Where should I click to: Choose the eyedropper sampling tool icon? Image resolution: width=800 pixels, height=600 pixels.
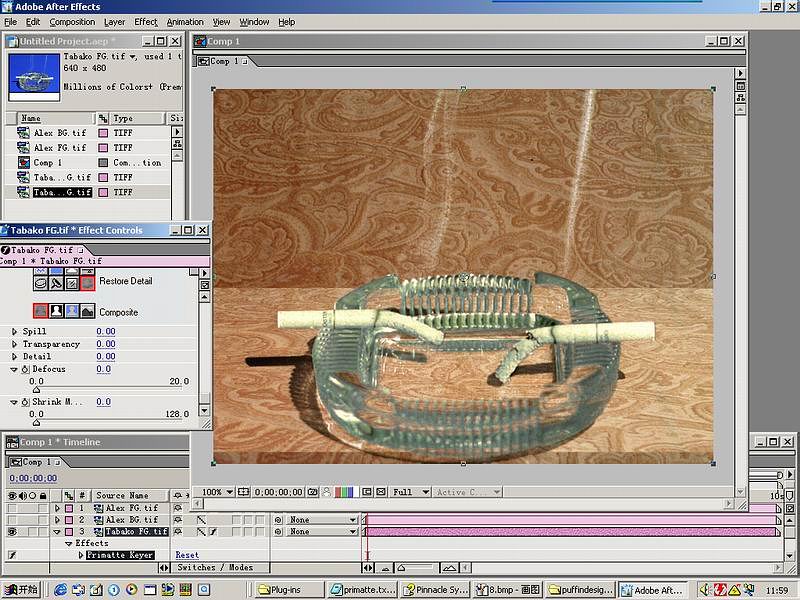click(56, 282)
